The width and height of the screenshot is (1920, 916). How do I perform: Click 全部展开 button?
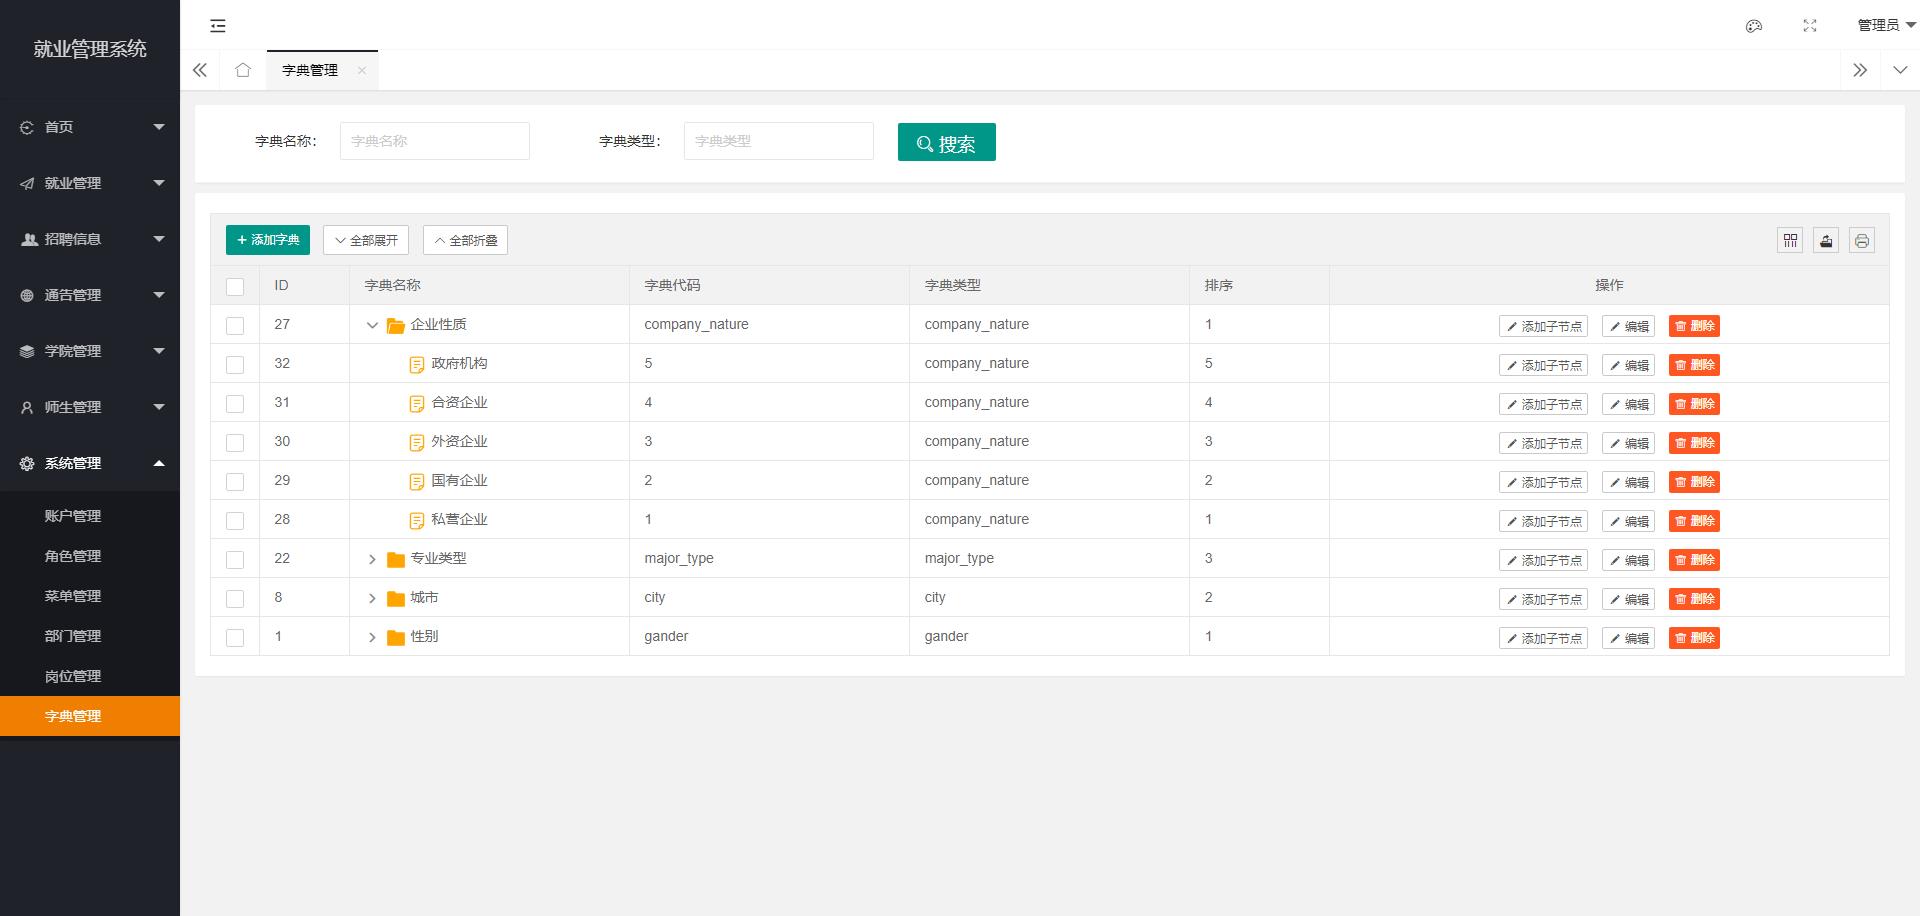[x=366, y=240]
